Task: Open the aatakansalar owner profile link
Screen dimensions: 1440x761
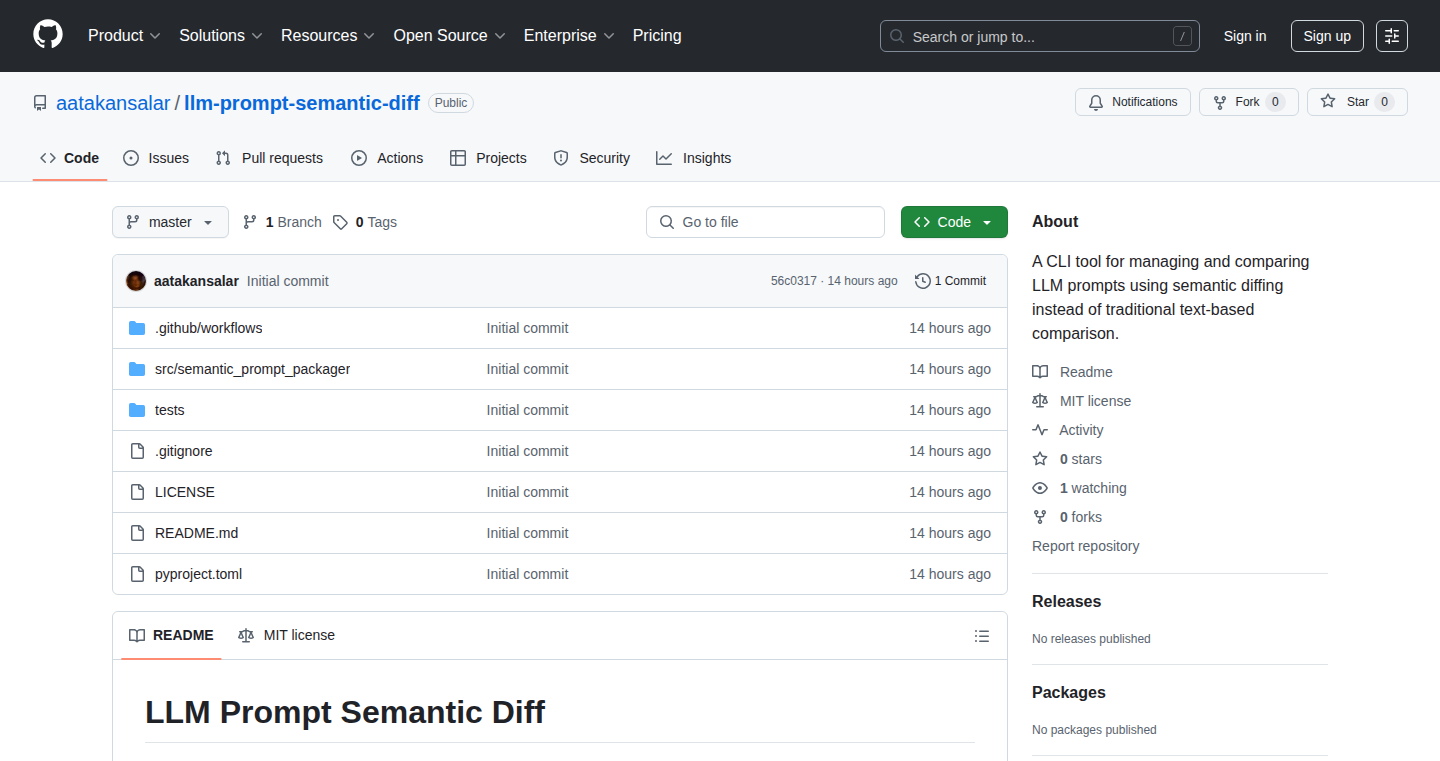Action: (113, 103)
